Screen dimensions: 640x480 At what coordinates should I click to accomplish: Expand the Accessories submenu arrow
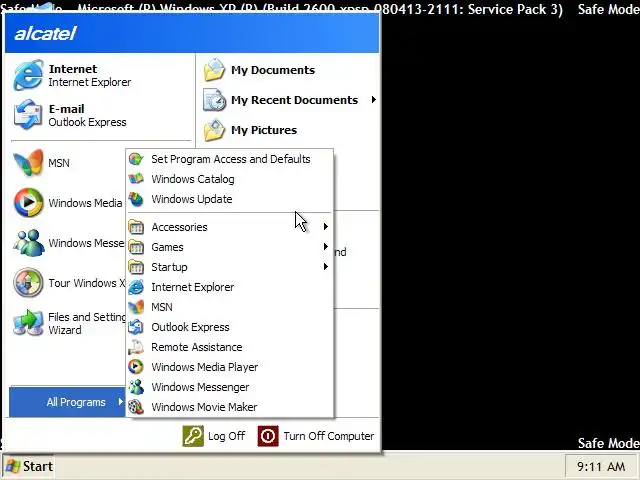tap(326, 227)
